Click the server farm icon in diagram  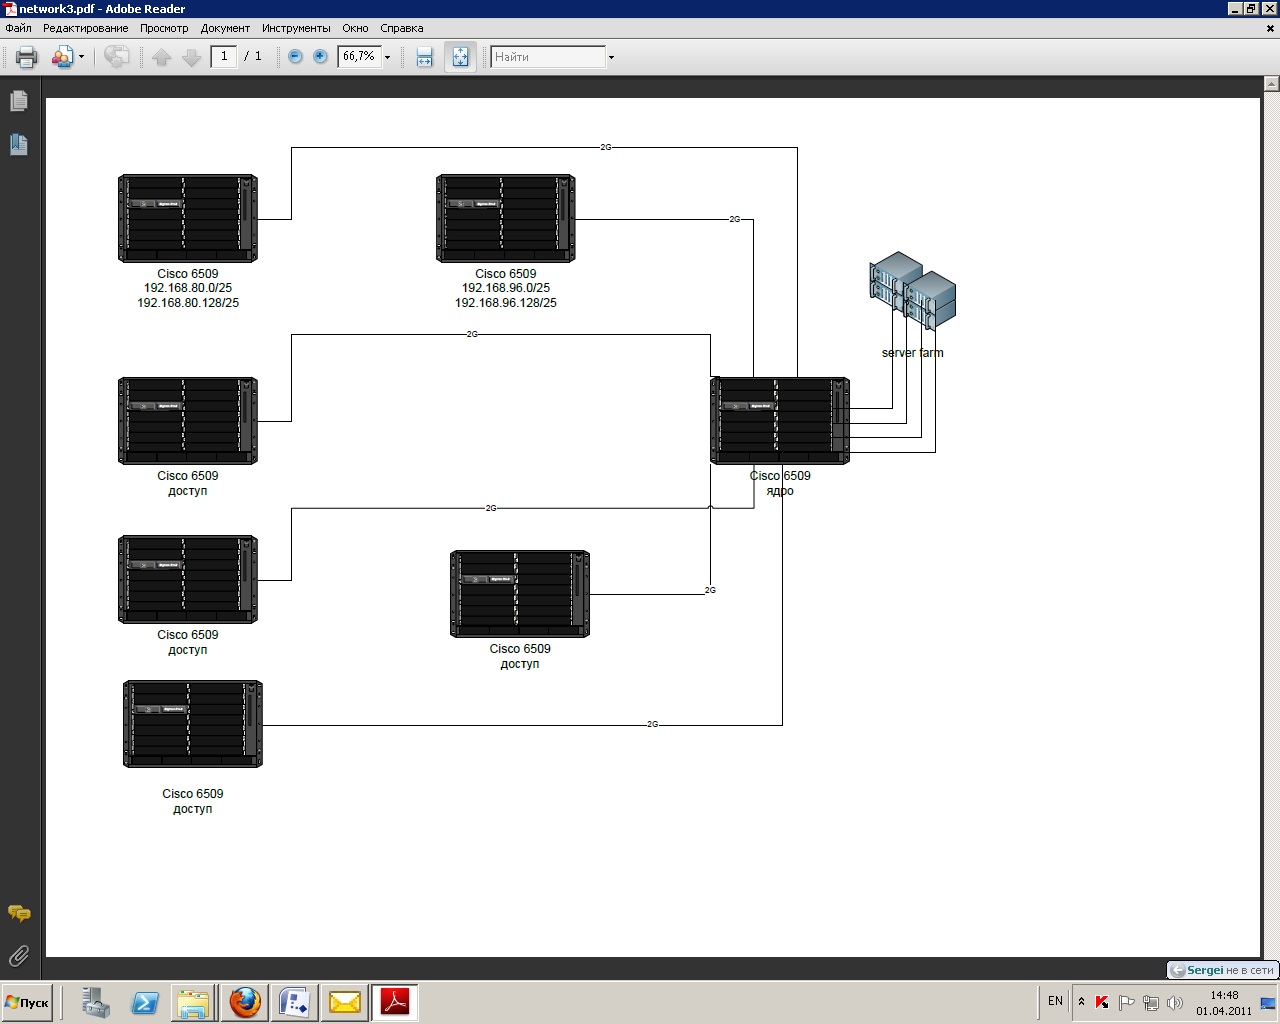point(912,291)
